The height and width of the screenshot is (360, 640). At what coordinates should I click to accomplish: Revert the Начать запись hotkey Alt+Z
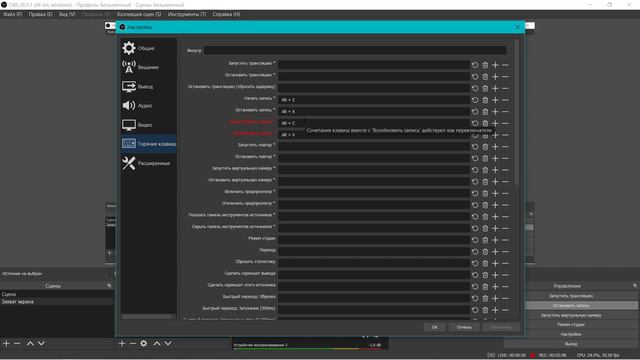click(x=475, y=100)
